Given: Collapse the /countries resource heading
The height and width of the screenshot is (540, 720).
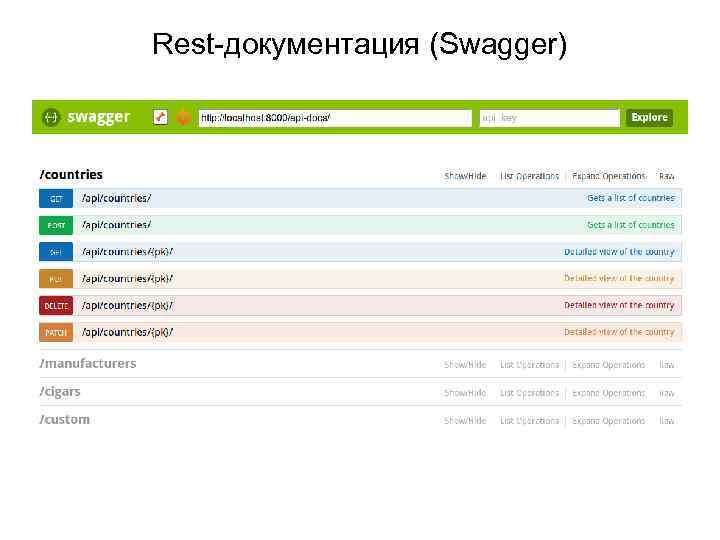Looking at the screenshot, I should [71, 174].
